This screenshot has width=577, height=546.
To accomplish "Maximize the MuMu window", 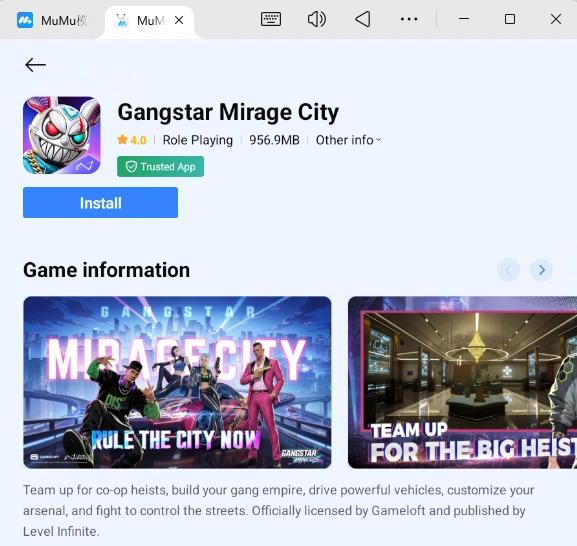I will click(510, 19).
